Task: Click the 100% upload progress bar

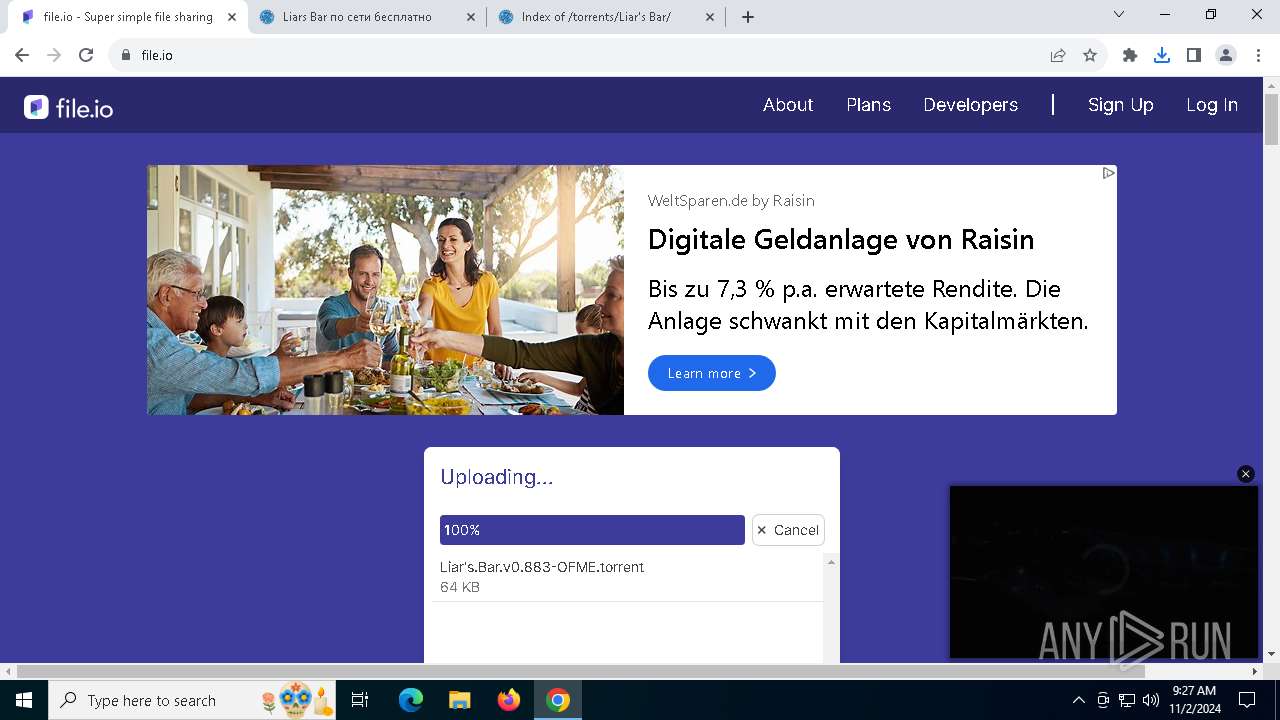Action: pyautogui.click(x=592, y=530)
